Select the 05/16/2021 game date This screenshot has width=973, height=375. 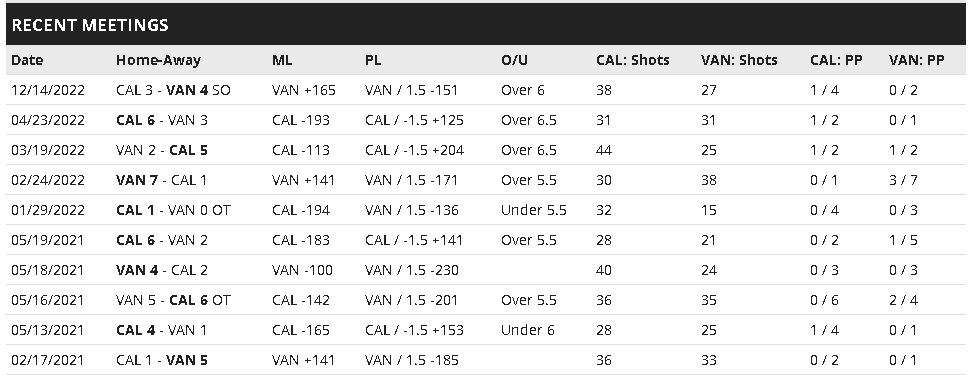(47, 300)
